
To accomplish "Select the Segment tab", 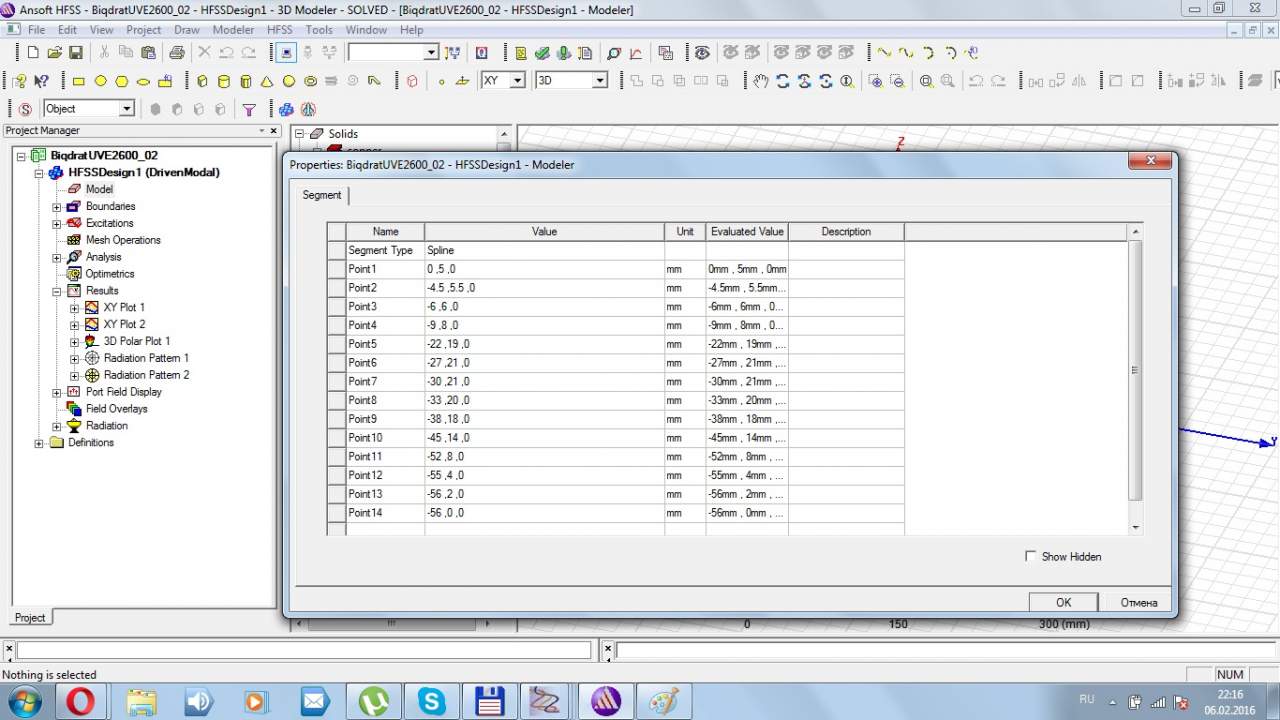I will pyautogui.click(x=321, y=195).
